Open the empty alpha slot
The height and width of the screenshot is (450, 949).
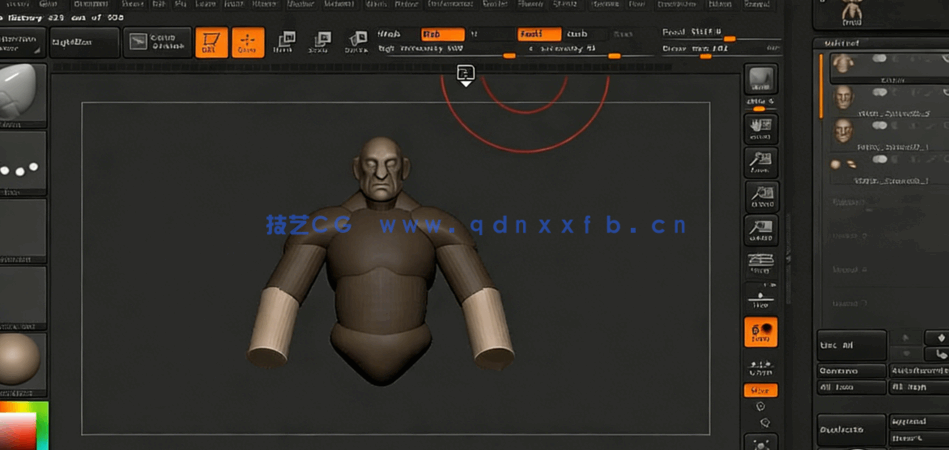click(x=22, y=230)
